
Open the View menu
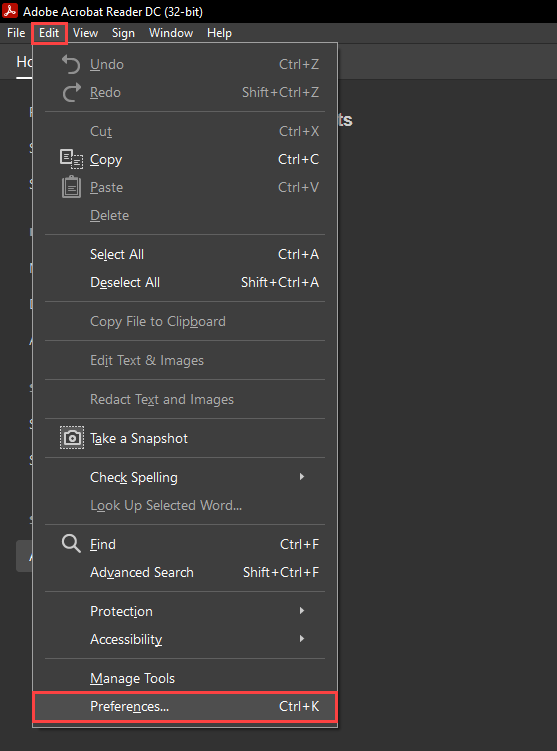tap(85, 33)
